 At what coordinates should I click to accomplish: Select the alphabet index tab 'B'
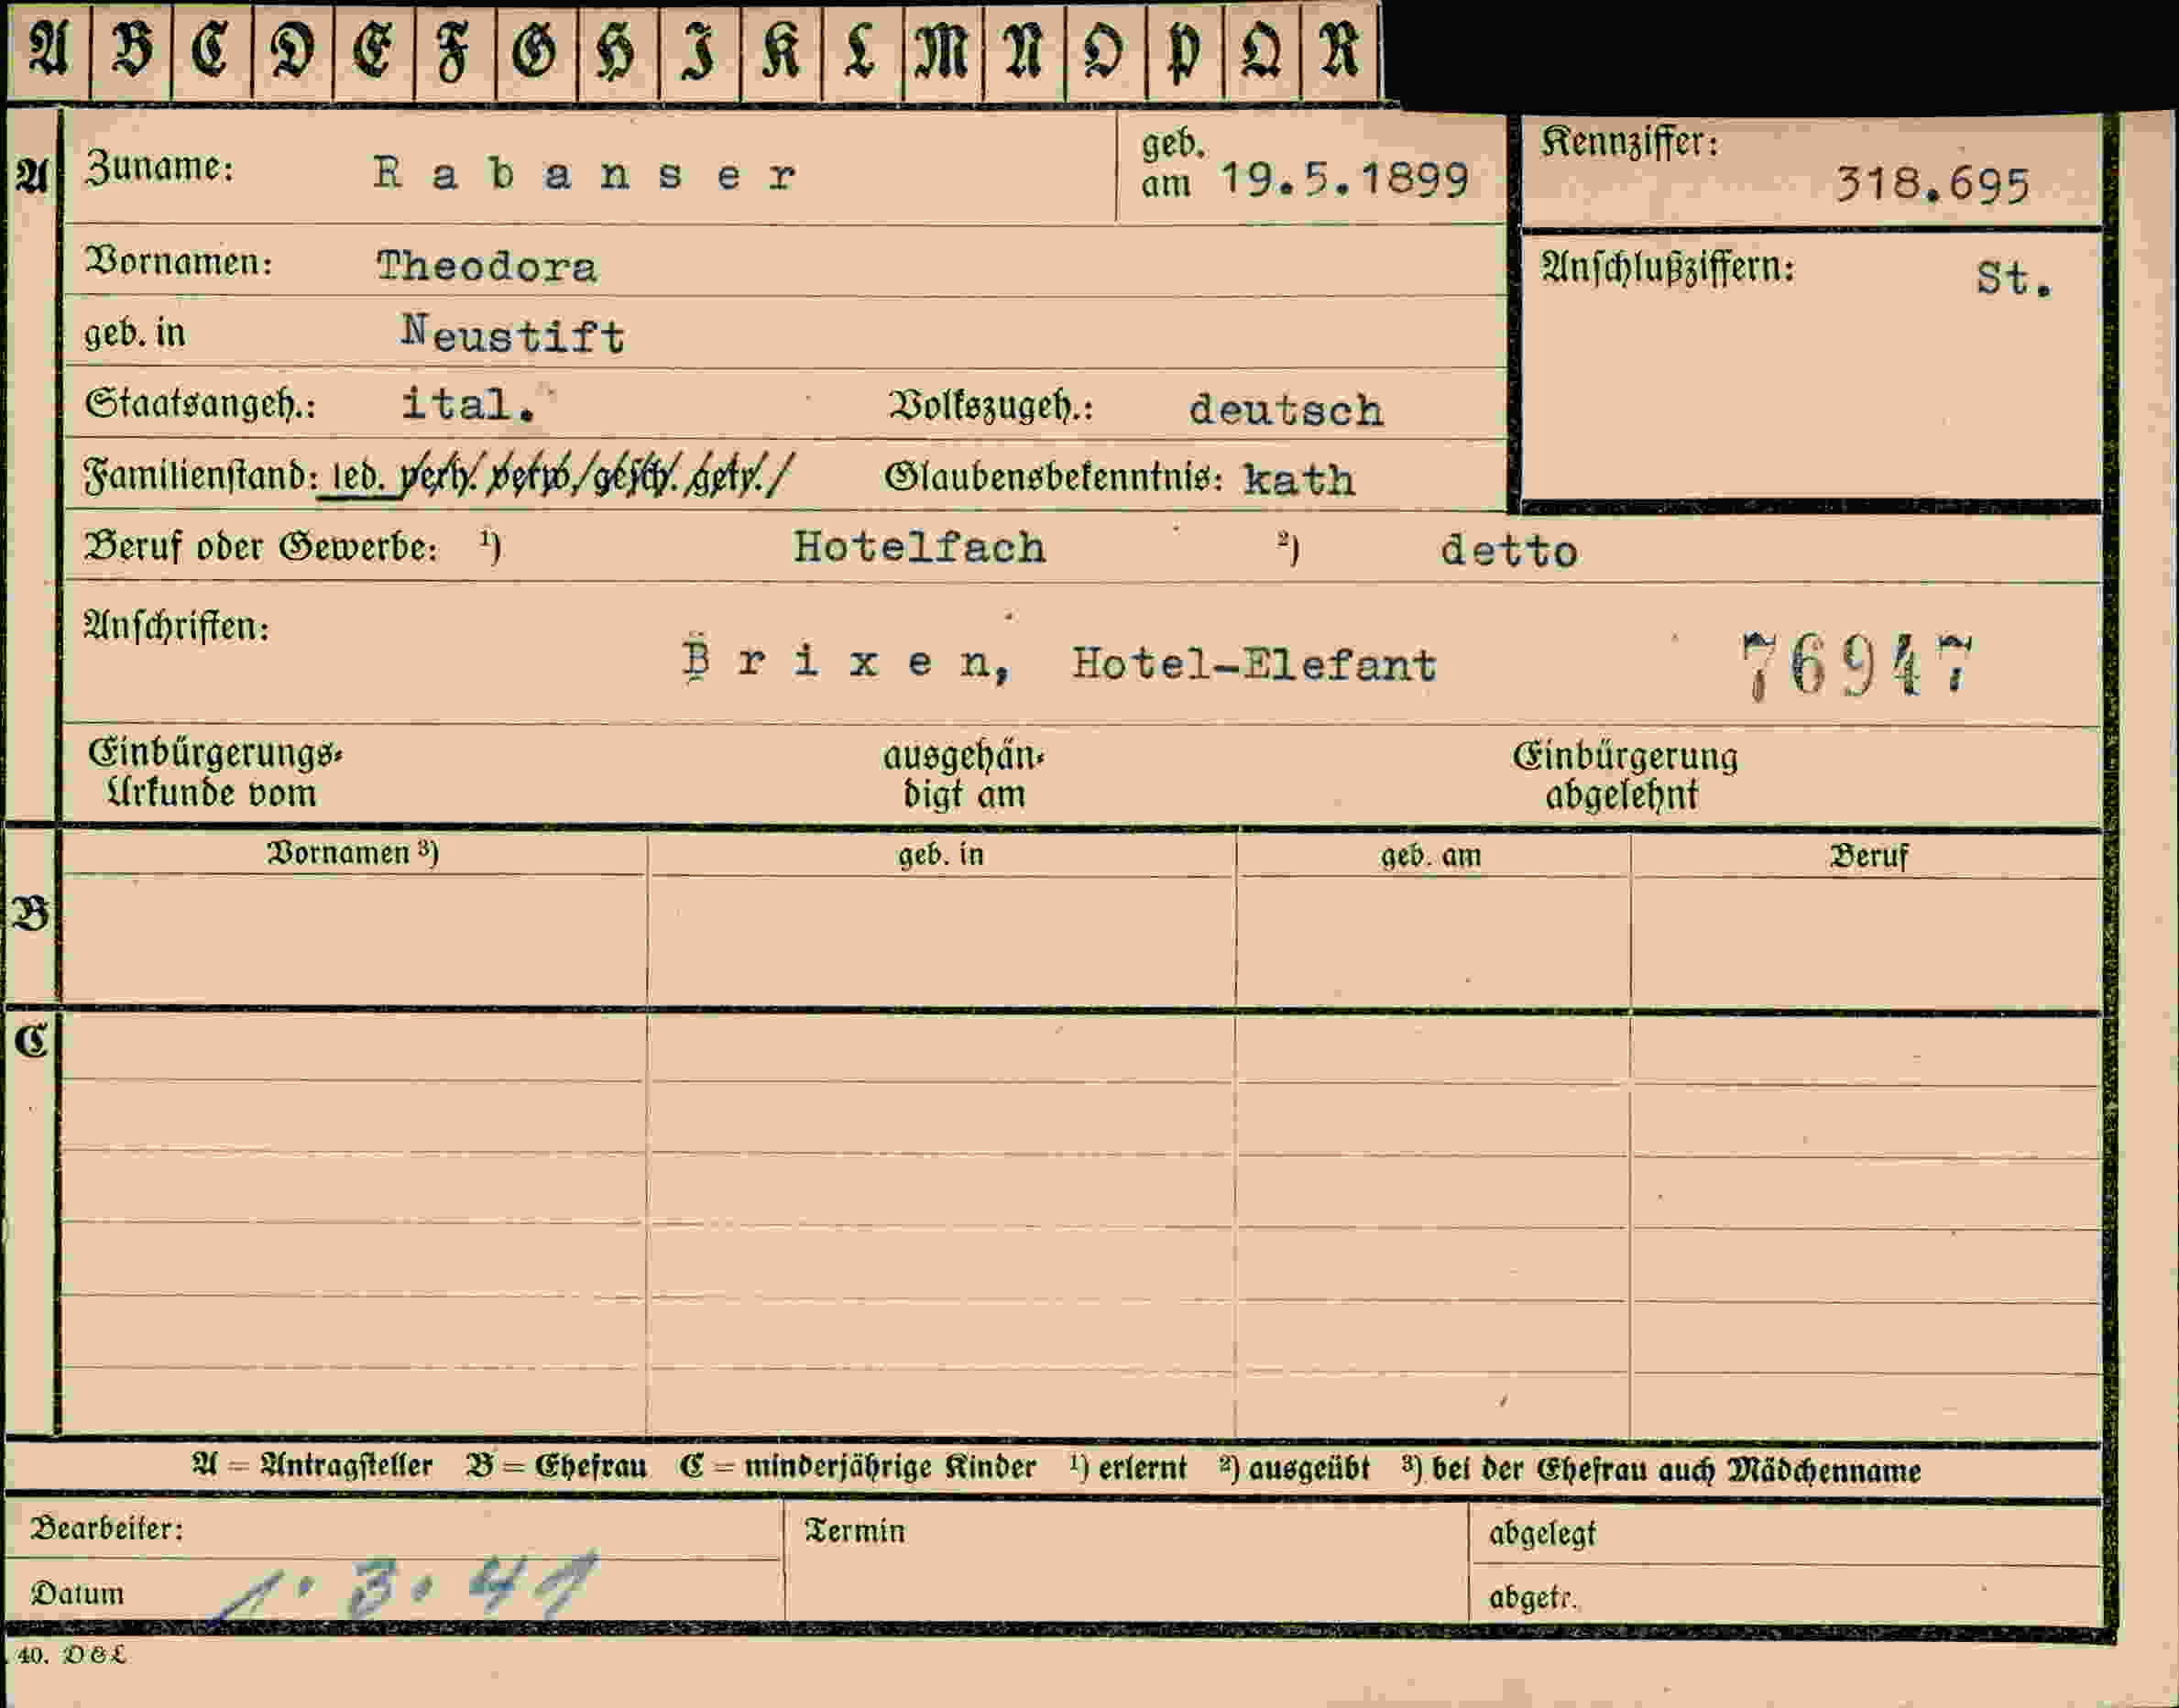(x=131, y=52)
